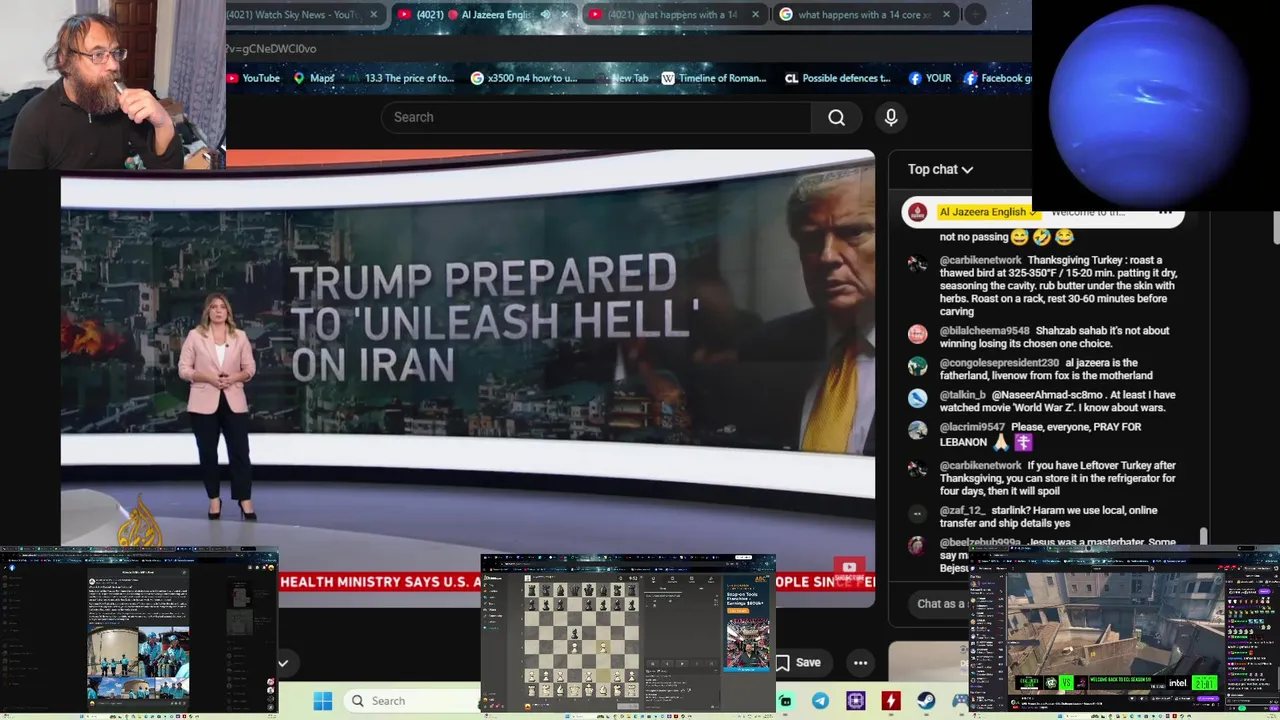The image size is (1280, 720).
Task: Open the Facebook YOUR bookmark
Action: pos(930,78)
